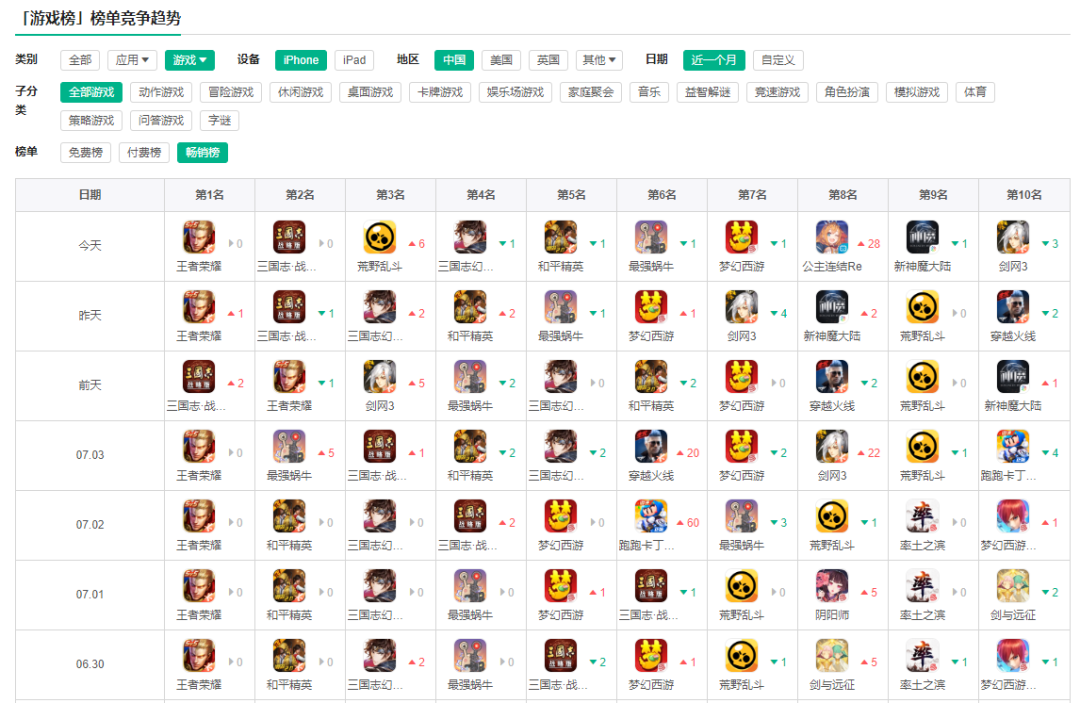Choose 近一个月 date range
This screenshot has width=1080, height=703.
[x=714, y=61]
